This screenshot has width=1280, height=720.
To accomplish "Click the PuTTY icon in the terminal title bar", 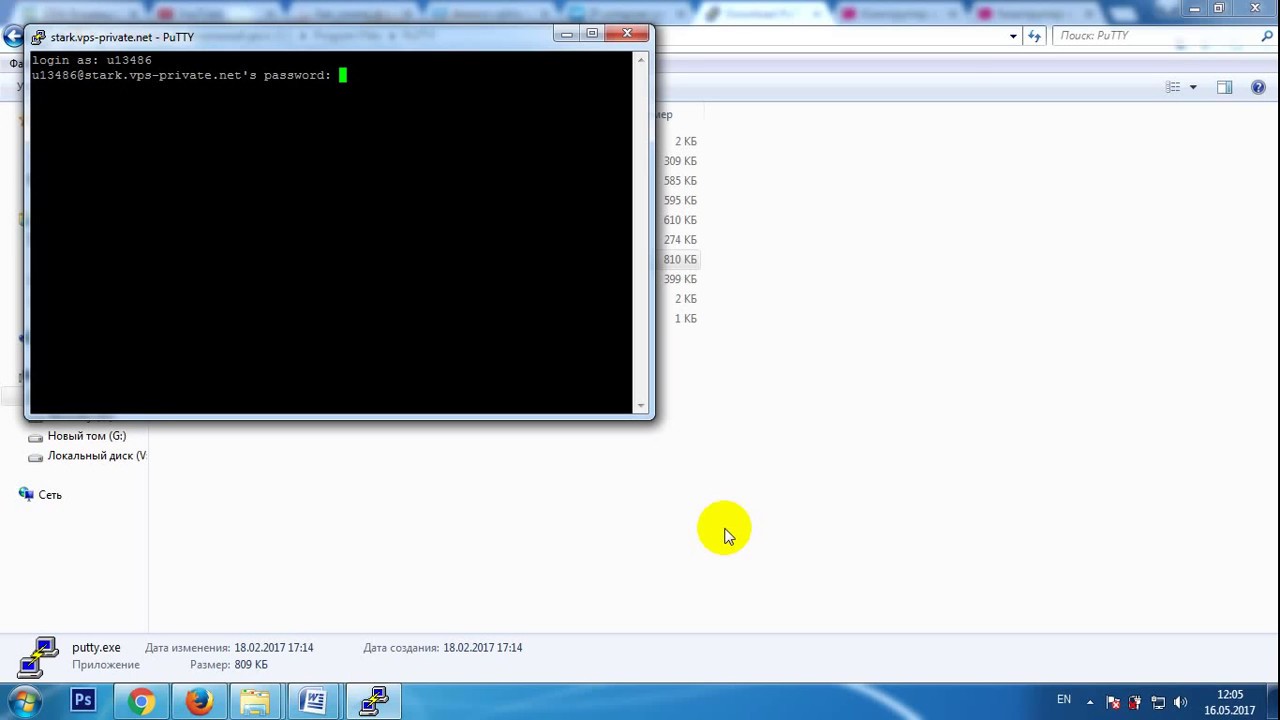I will click(38, 37).
